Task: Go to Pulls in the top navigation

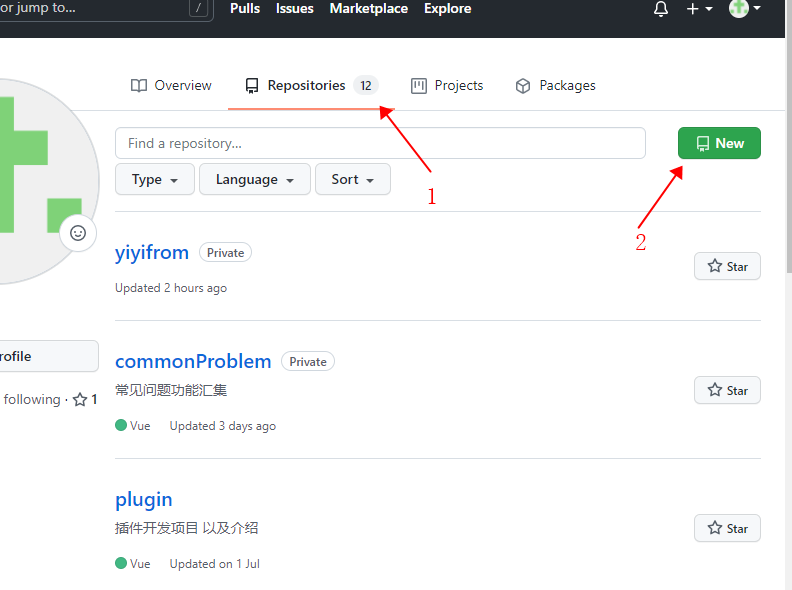Action: (x=245, y=9)
